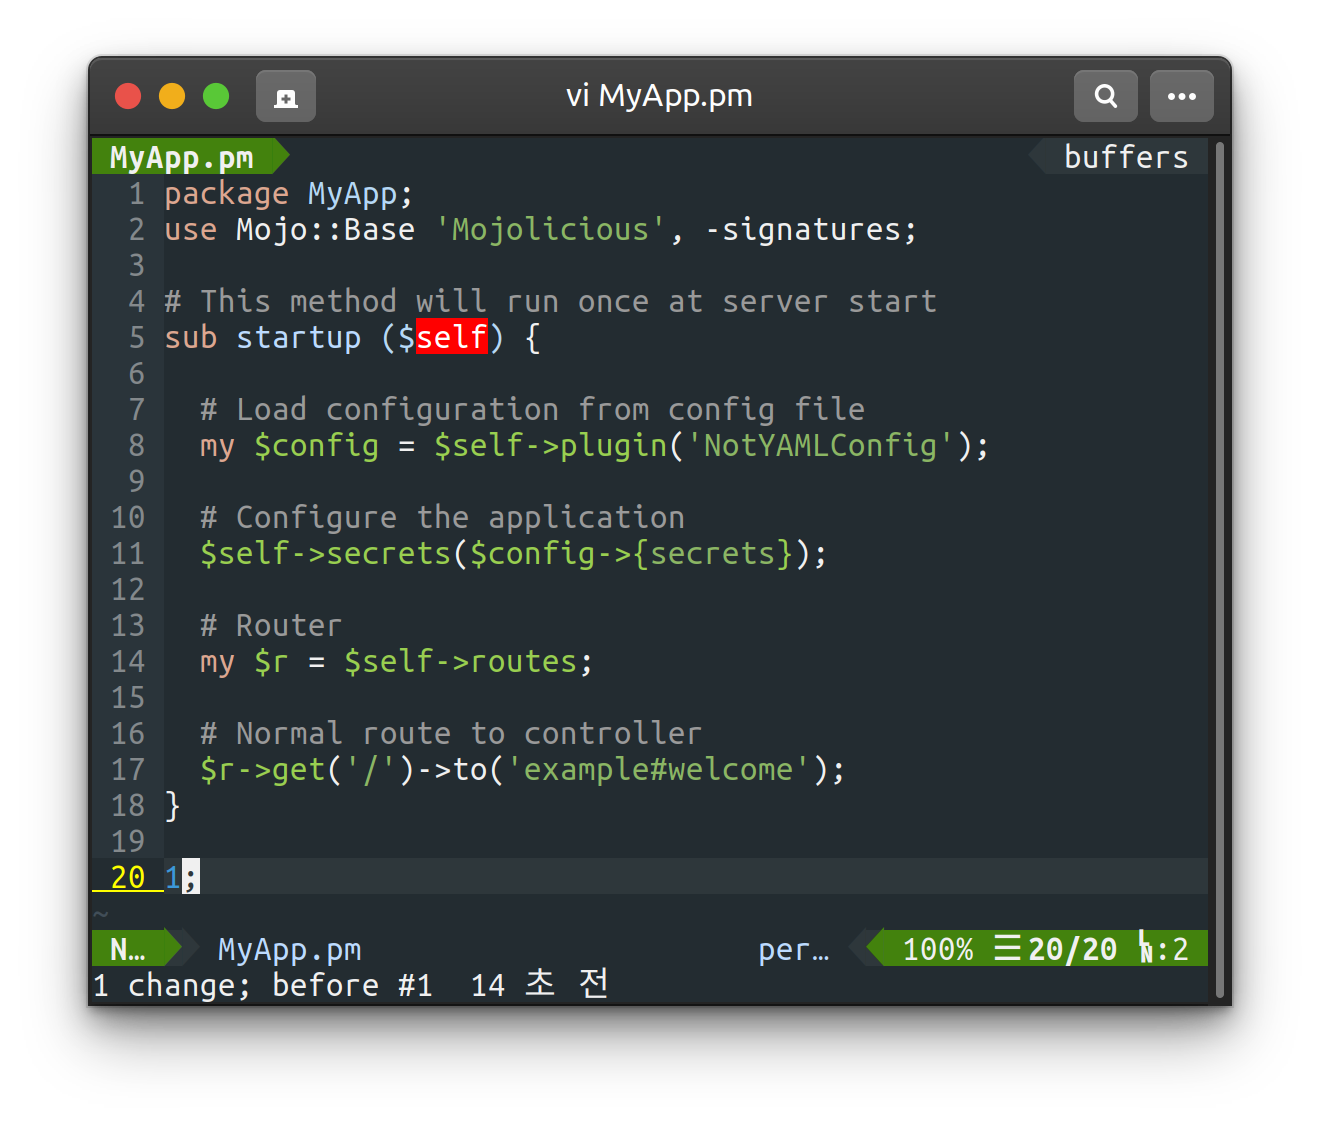Click the buffers label in tabline
This screenshot has height=1126, width=1320.
pyautogui.click(x=1126, y=157)
